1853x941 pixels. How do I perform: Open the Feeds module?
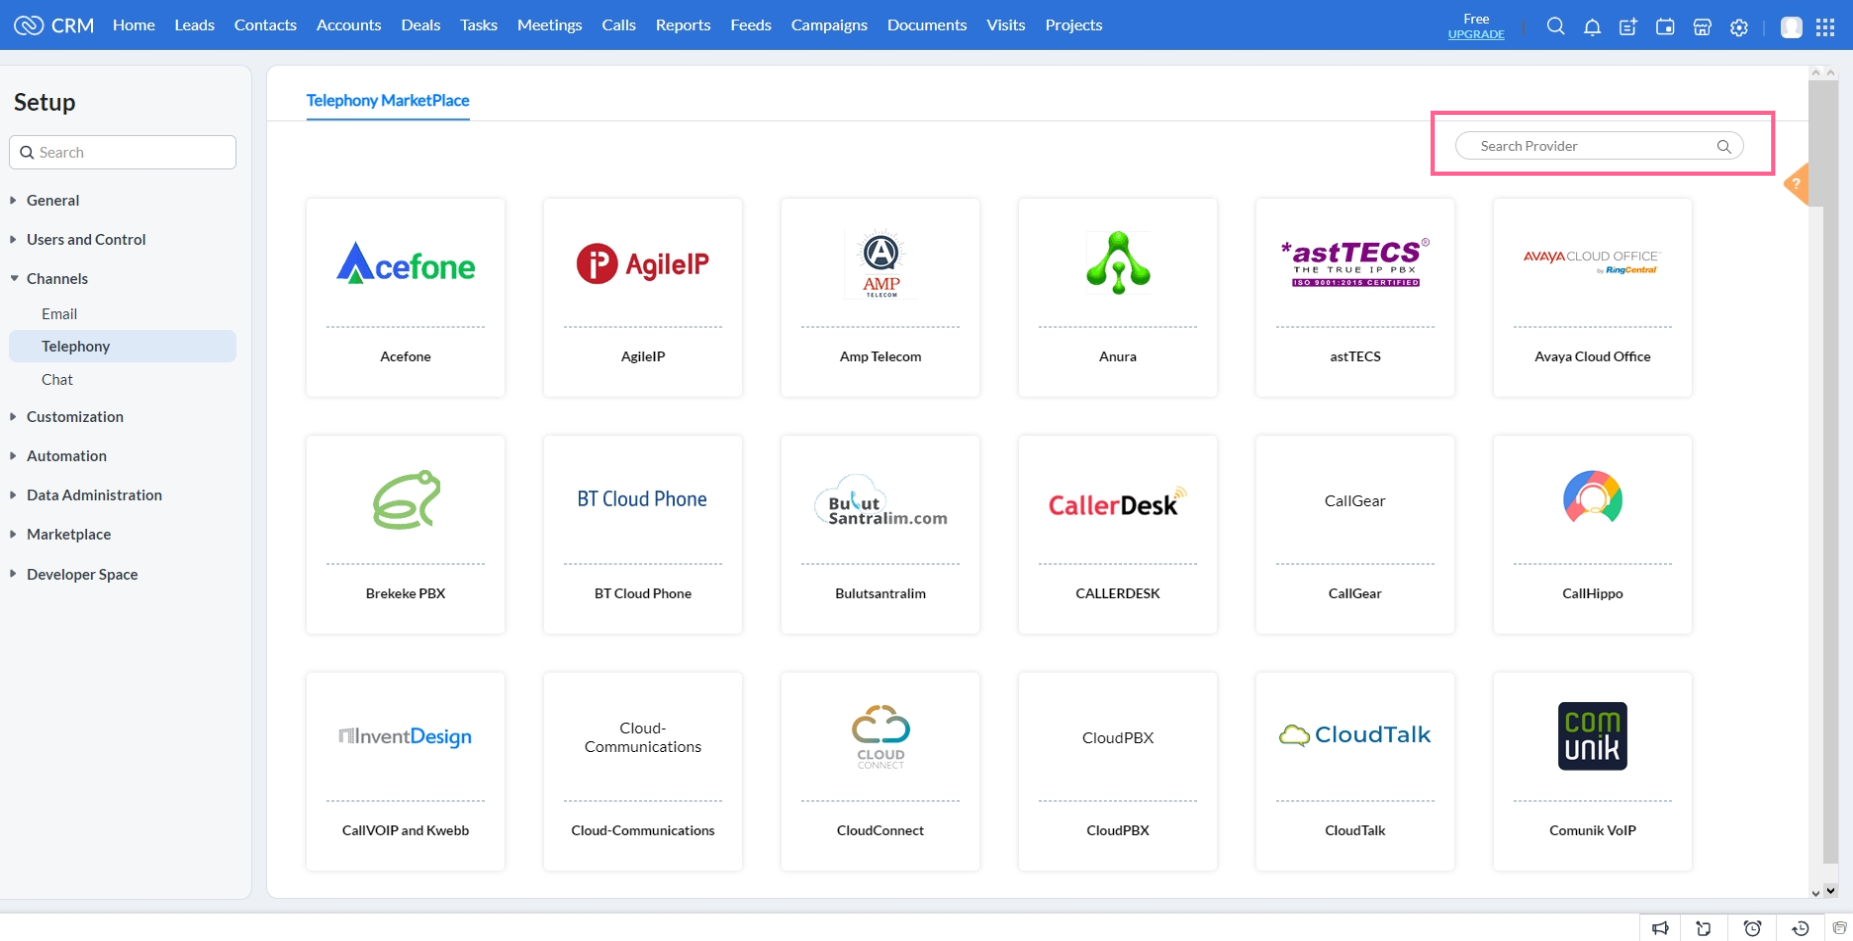tap(751, 25)
